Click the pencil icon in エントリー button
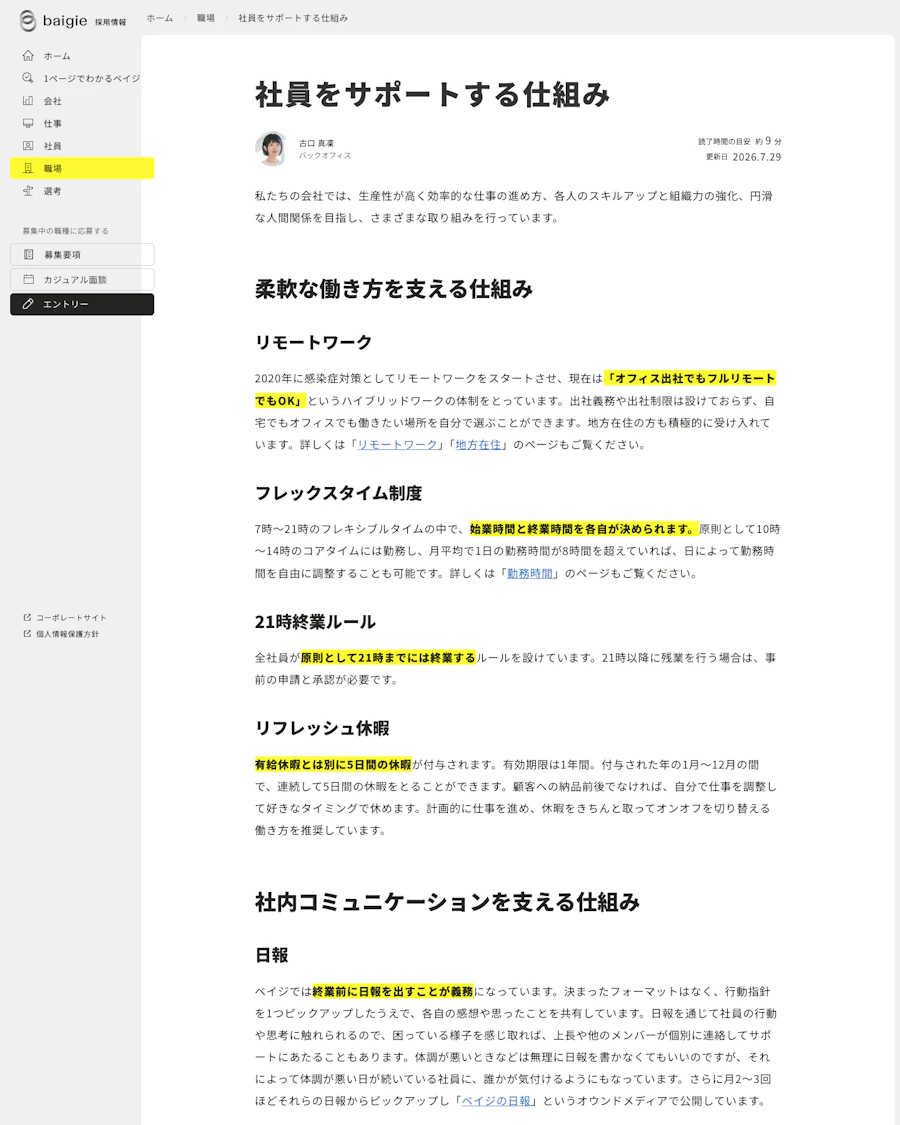This screenshot has width=900, height=1125. point(28,303)
